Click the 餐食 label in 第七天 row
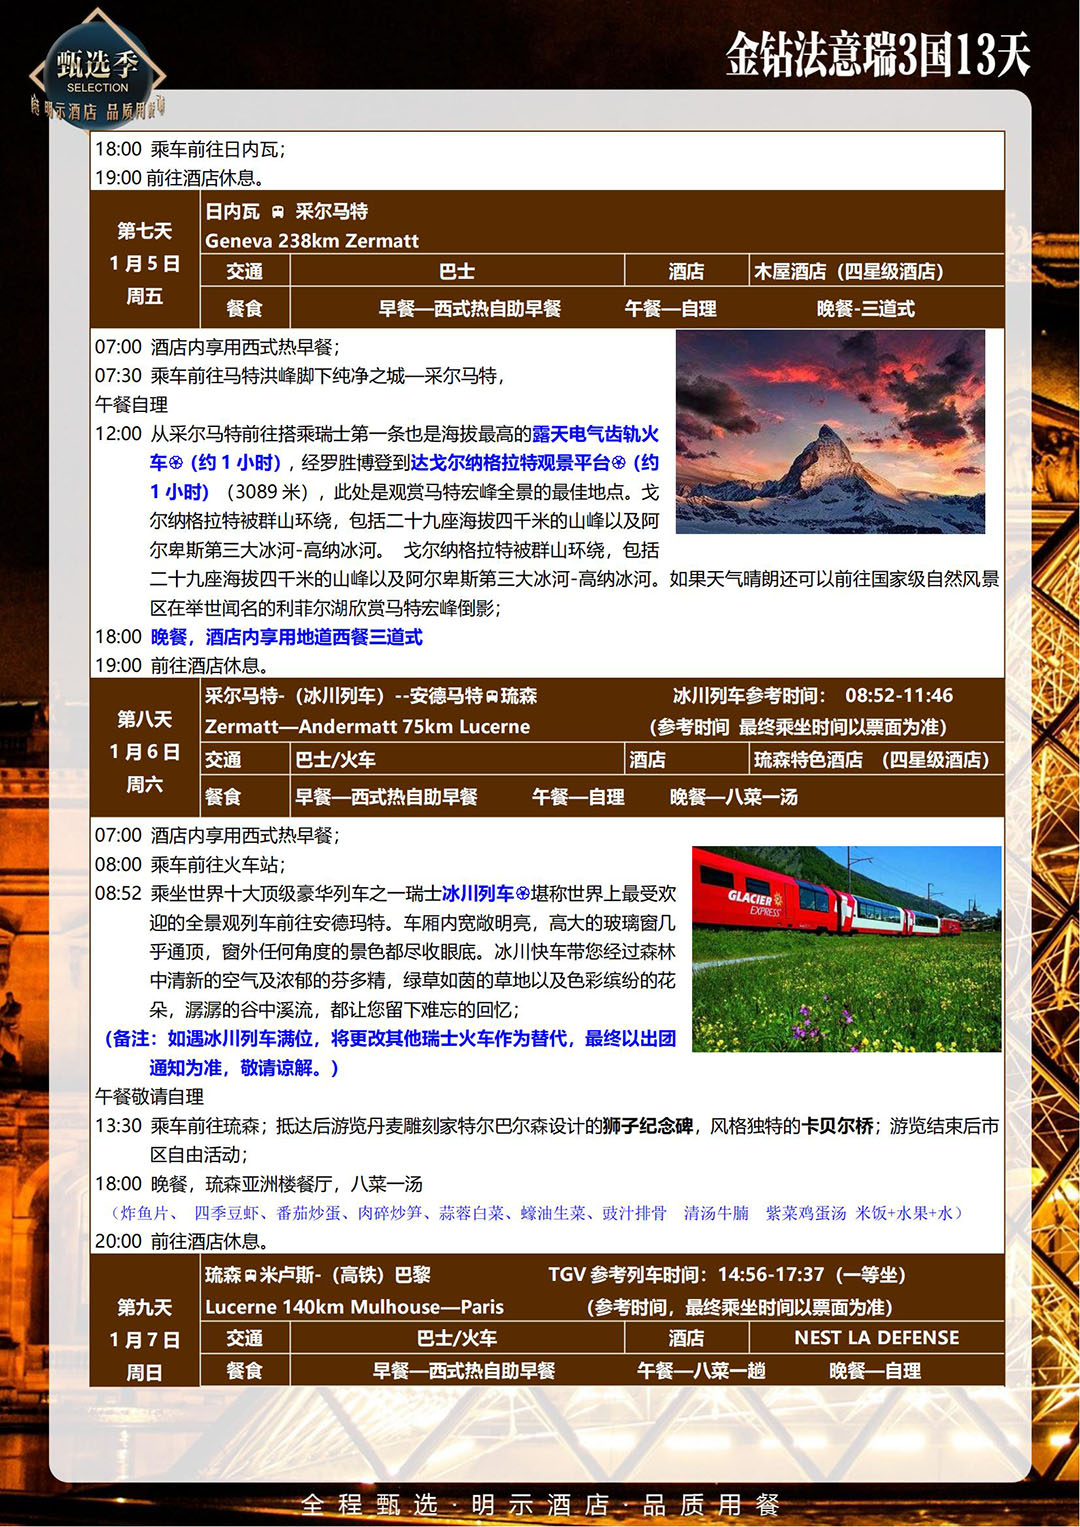 point(245,309)
